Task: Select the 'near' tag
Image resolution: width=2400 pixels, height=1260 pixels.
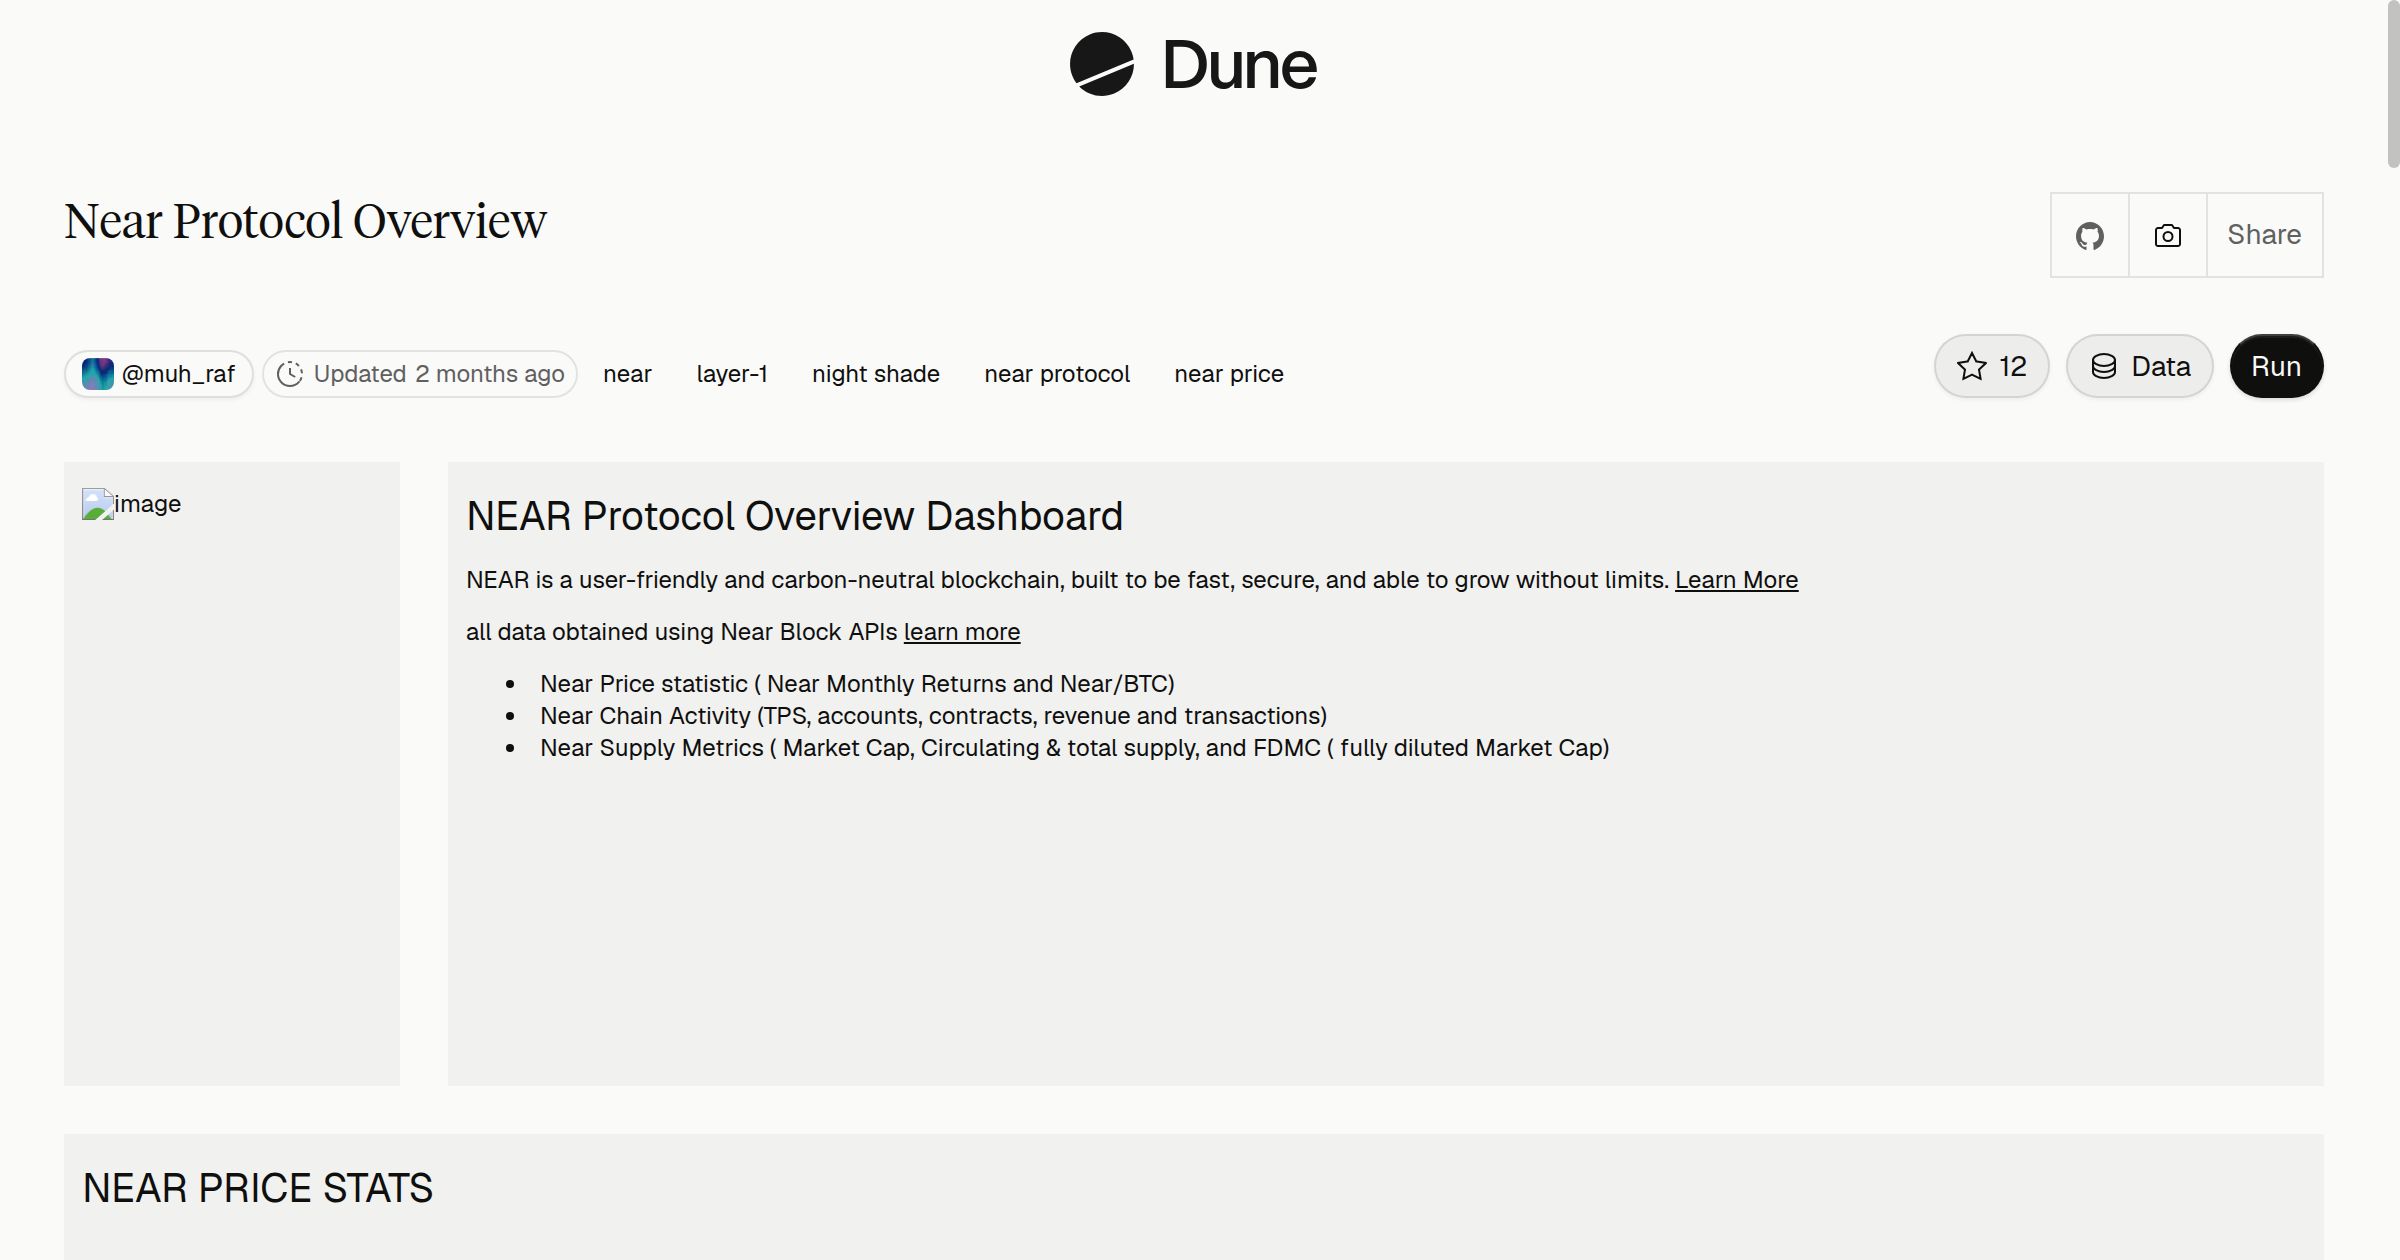Action: coord(627,374)
